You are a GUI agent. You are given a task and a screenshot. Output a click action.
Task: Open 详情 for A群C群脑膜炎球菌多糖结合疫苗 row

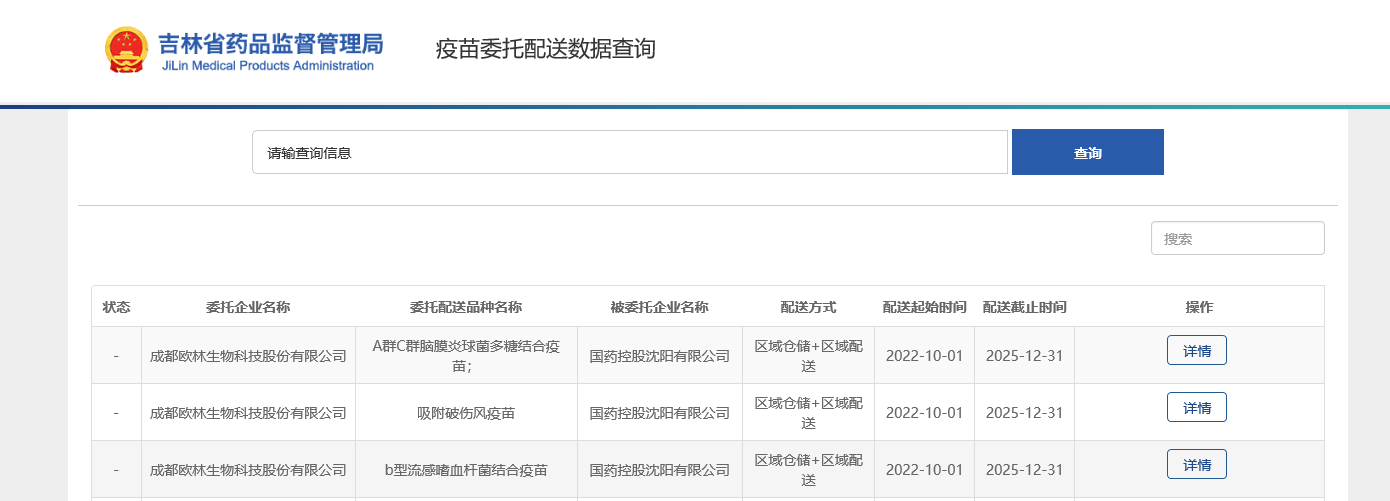click(1196, 351)
